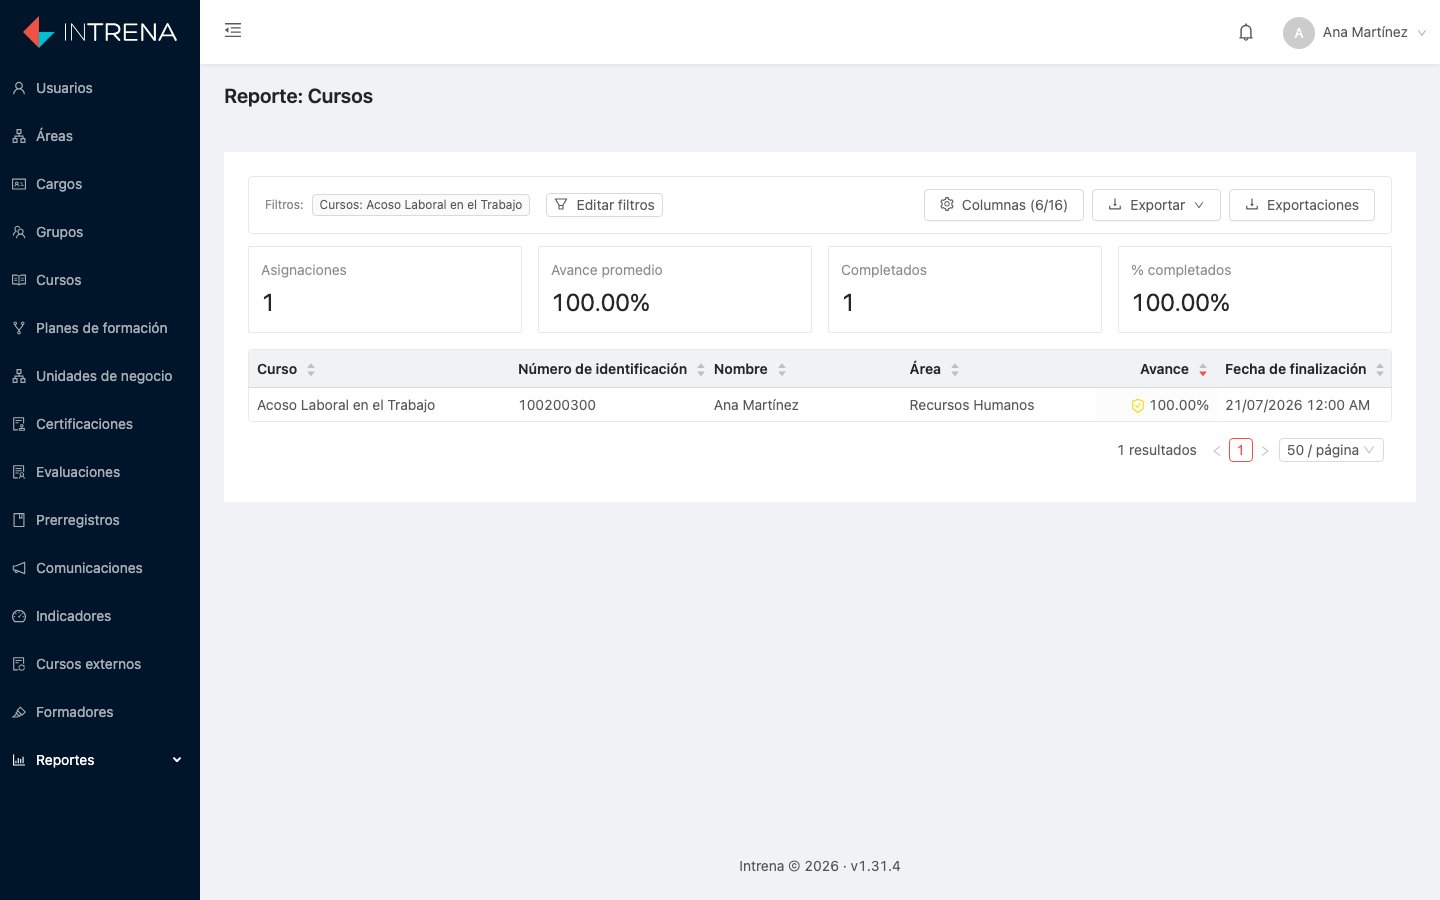Image resolution: width=1440 pixels, height=900 pixels.
Task: Sort the table by Nombre
Action: [803, 369]
